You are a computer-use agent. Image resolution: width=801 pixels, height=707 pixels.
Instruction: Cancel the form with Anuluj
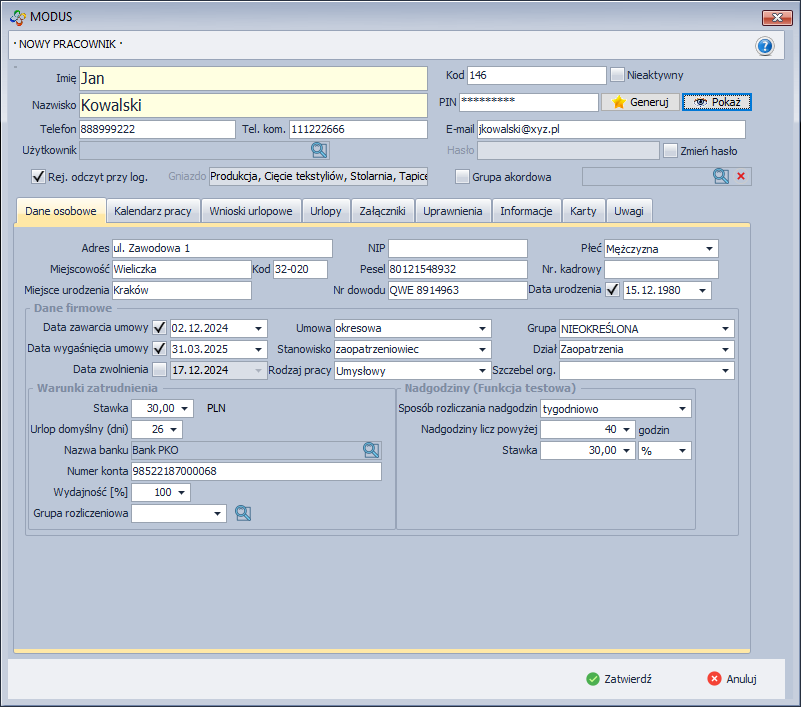[x=731, y=678]
